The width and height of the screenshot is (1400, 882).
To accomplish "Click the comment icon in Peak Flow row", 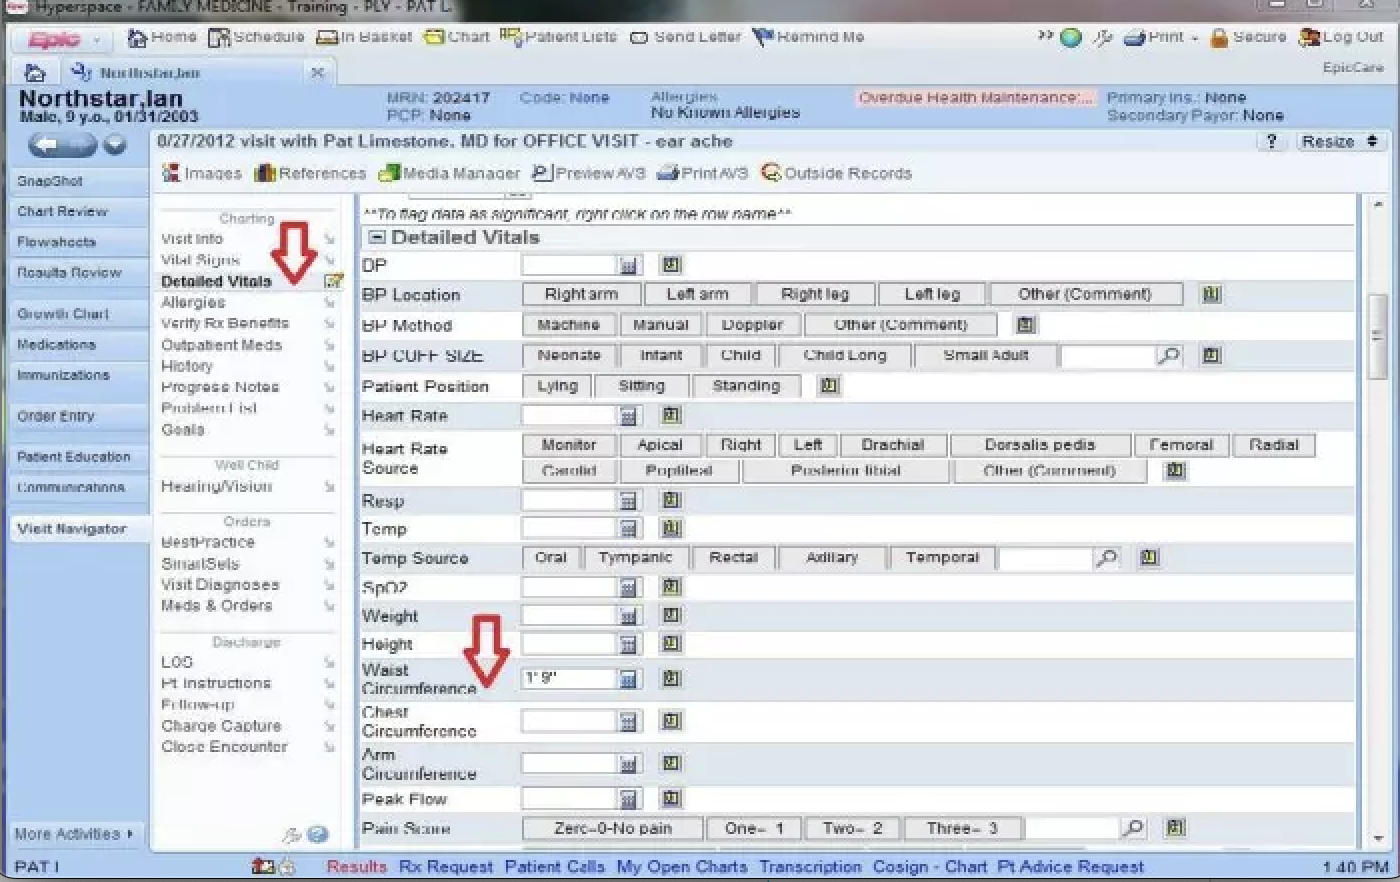I will [x=672, y=798].
